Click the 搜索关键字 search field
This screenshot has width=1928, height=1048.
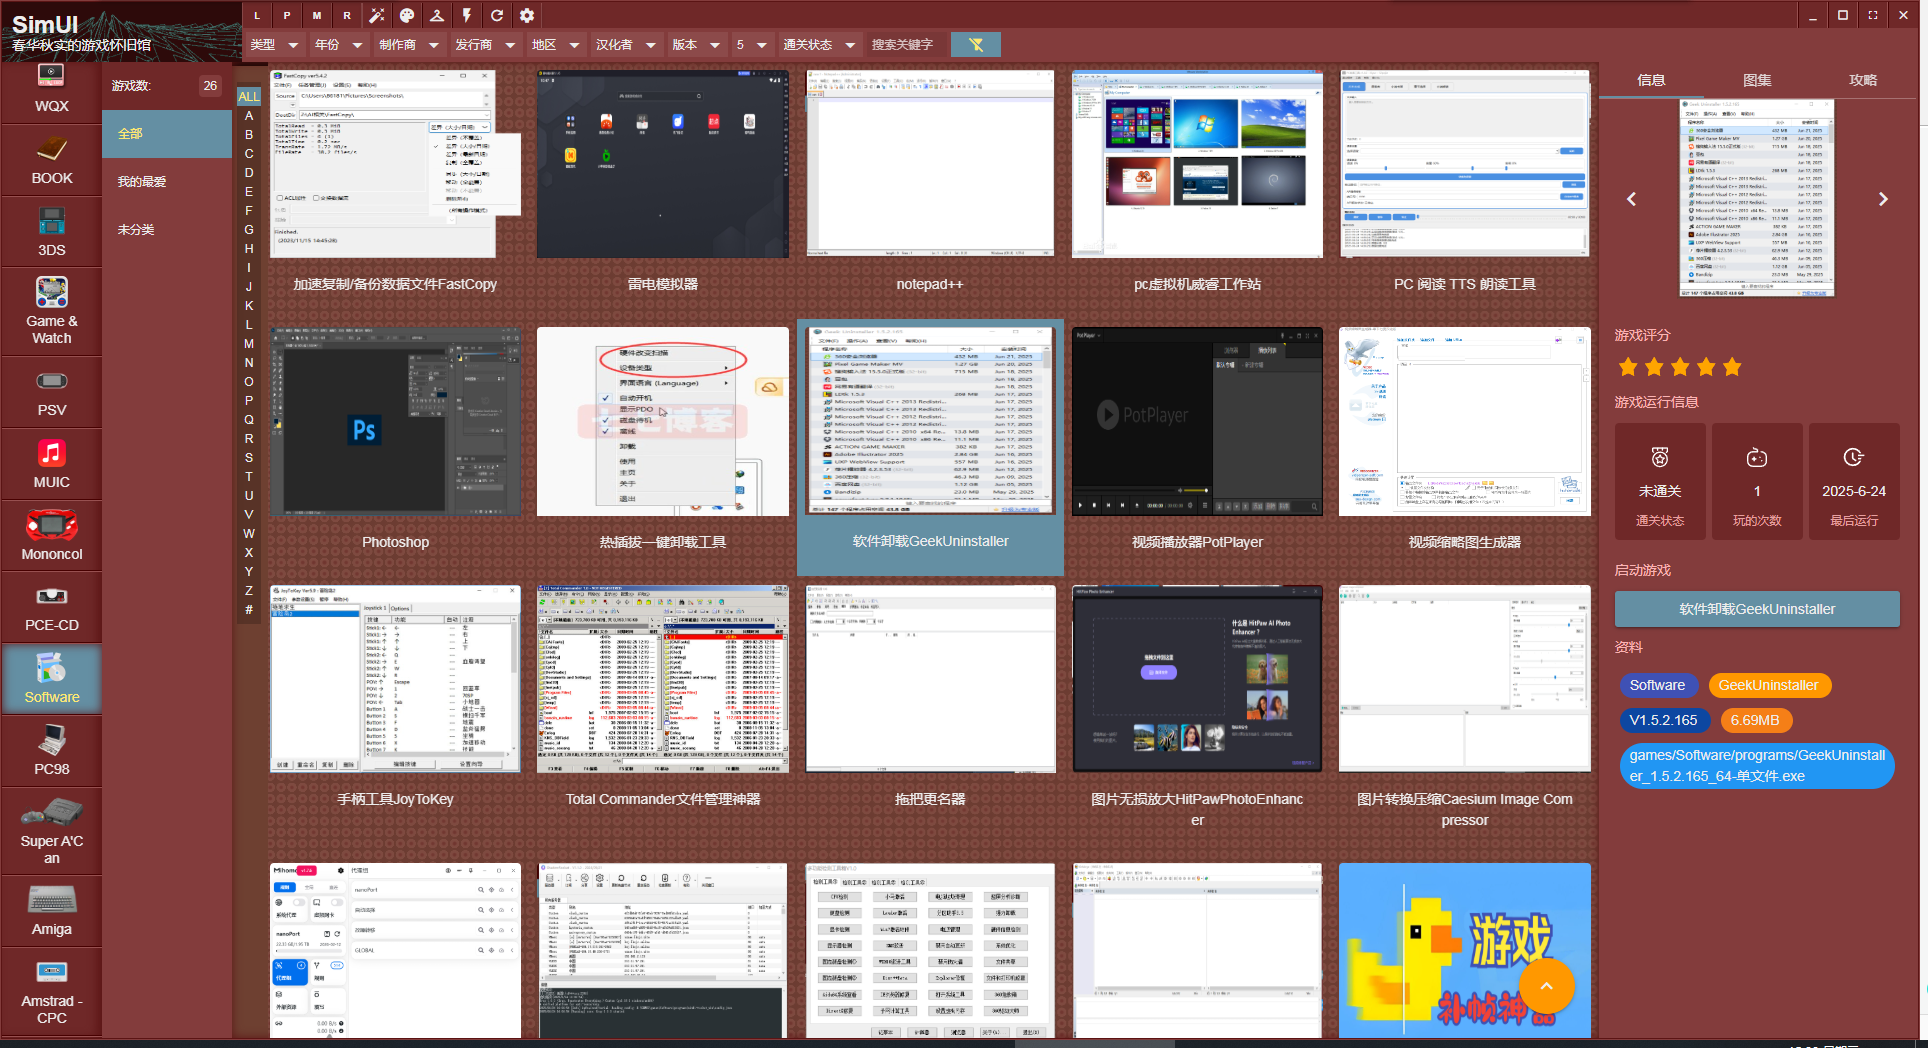coord(905,44)
